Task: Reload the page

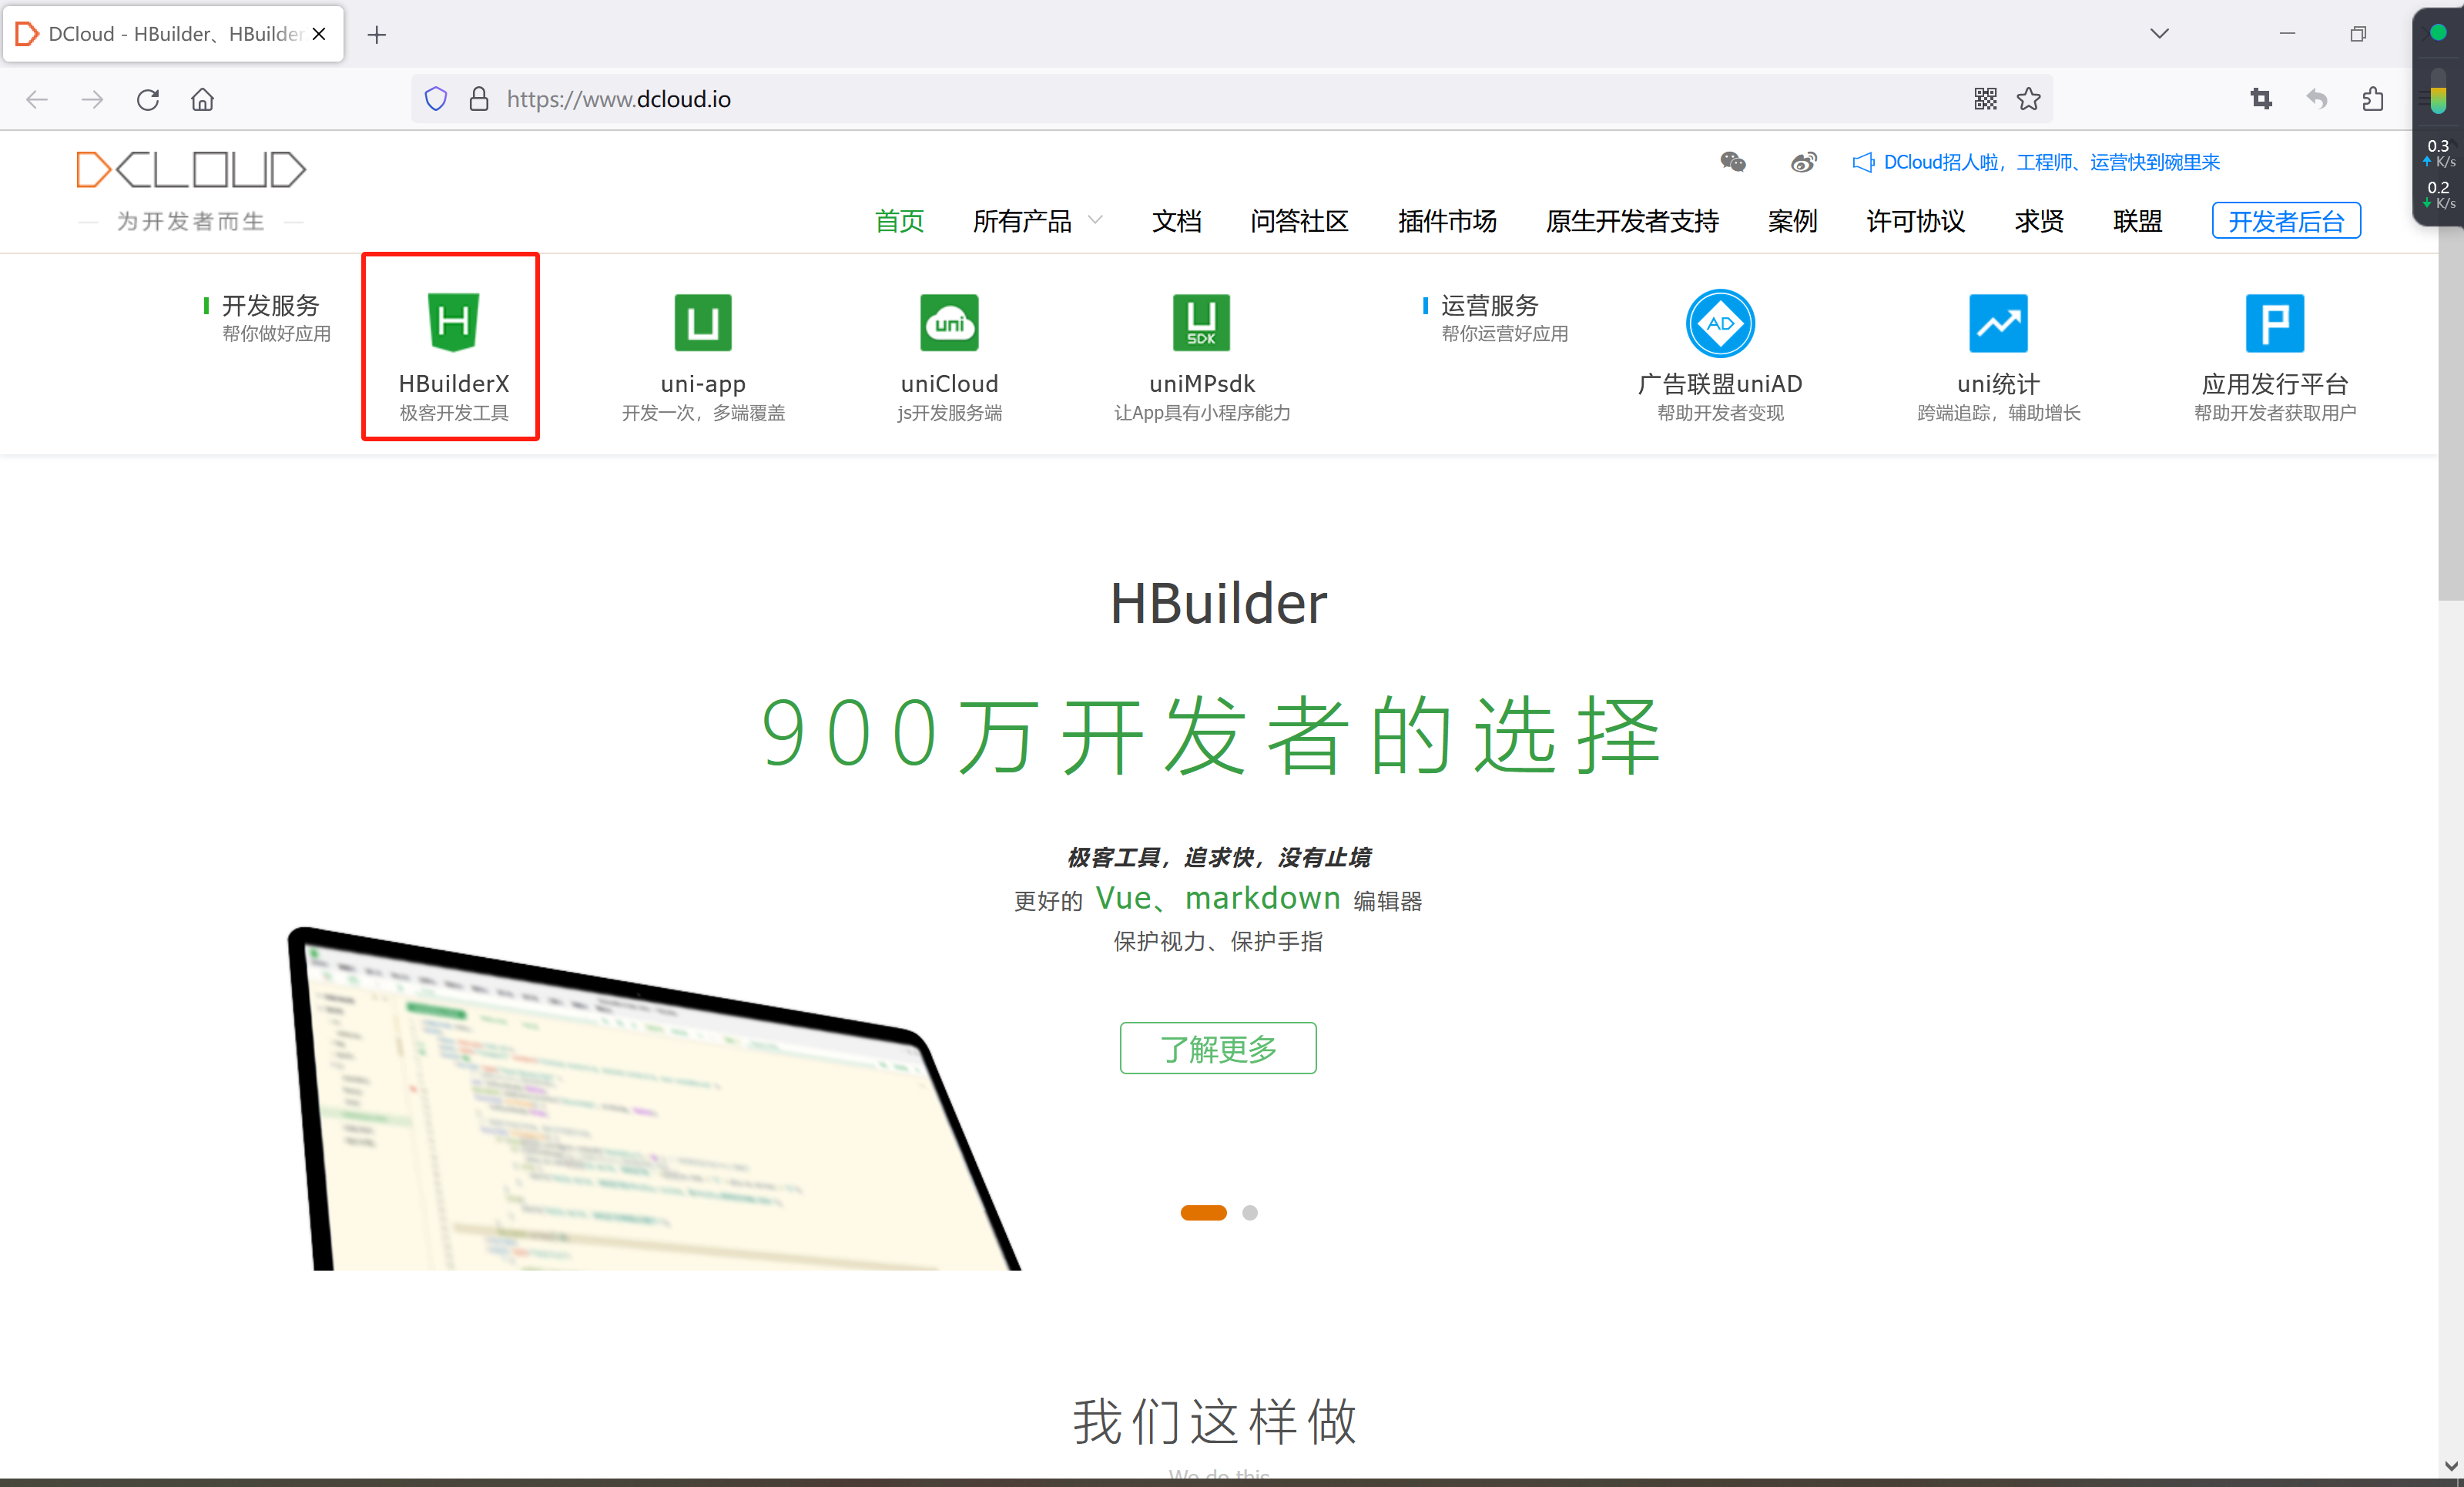Action: (148, 99)
